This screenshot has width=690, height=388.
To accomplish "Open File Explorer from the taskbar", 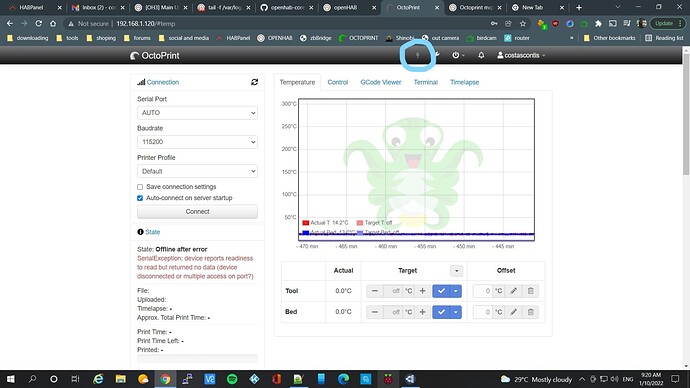I will click(x=121, y=379).
